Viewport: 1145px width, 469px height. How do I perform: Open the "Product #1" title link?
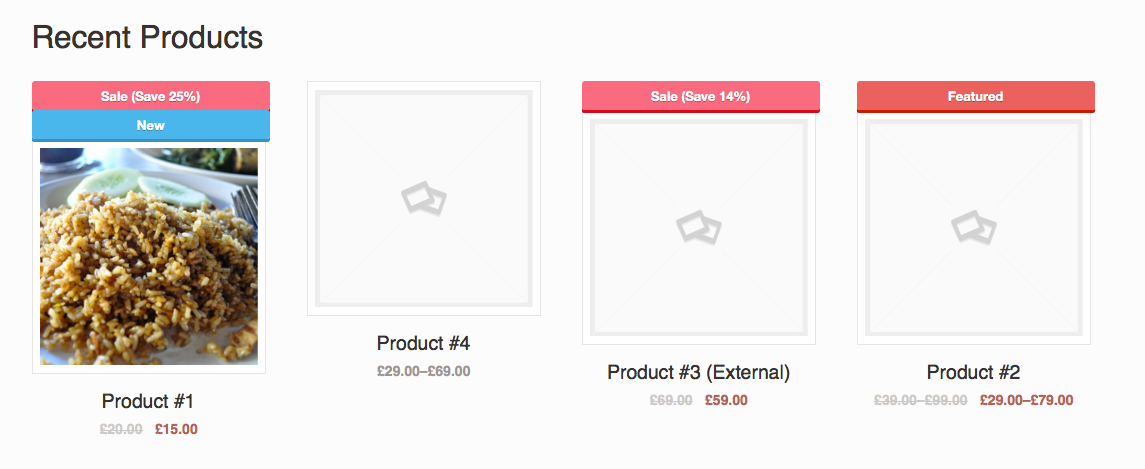(148, 401)
